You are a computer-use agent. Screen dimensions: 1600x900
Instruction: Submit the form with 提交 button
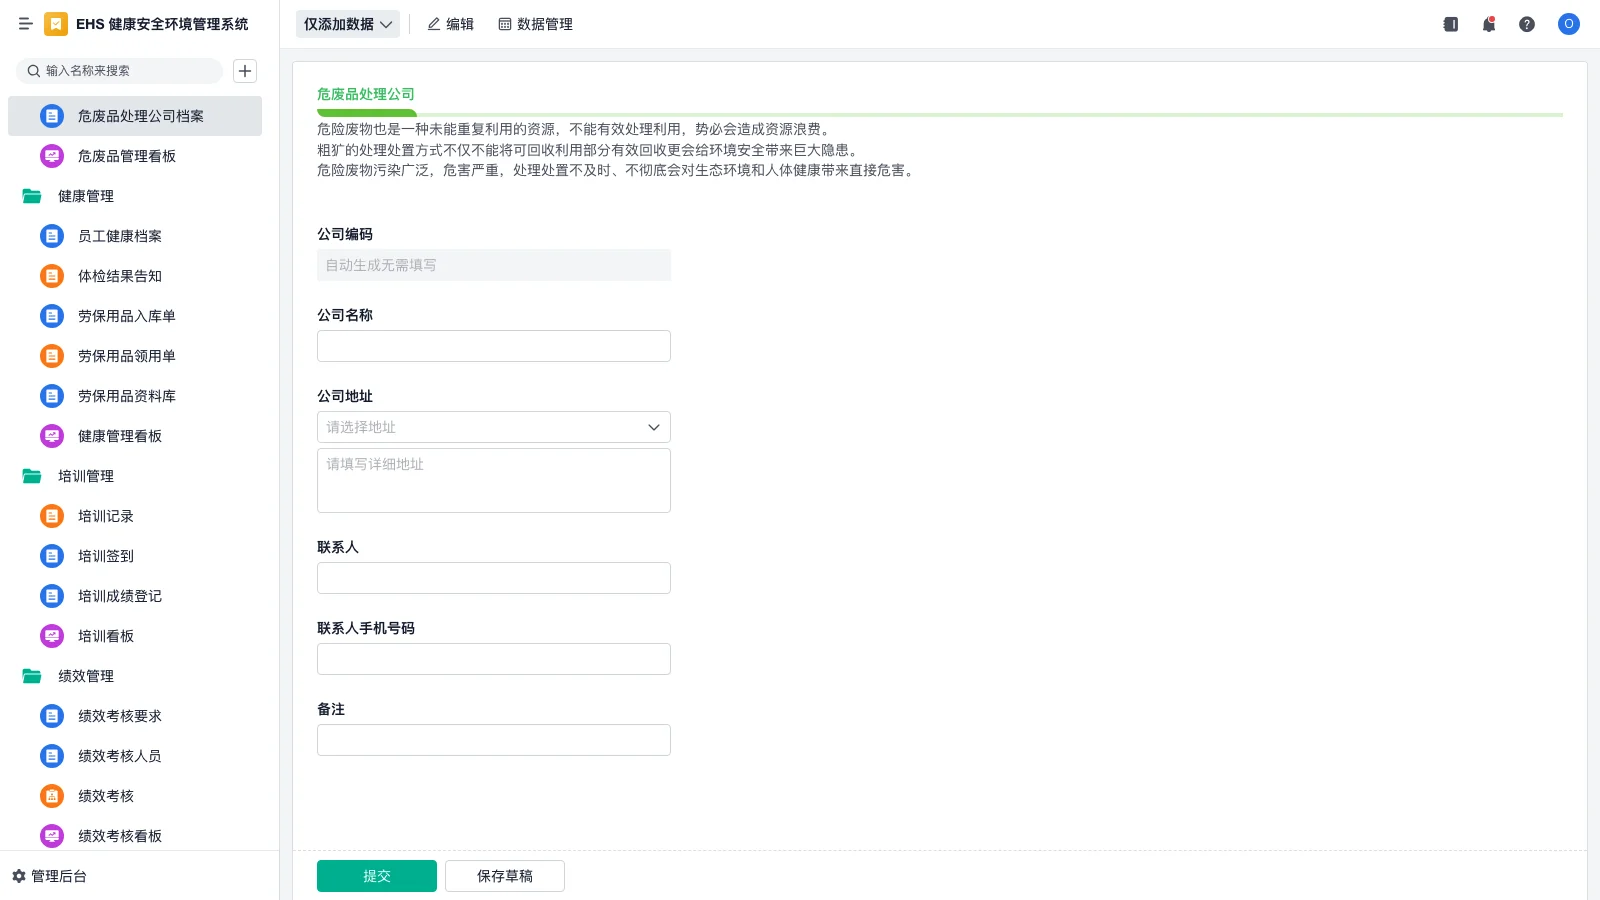click(376, 875)
